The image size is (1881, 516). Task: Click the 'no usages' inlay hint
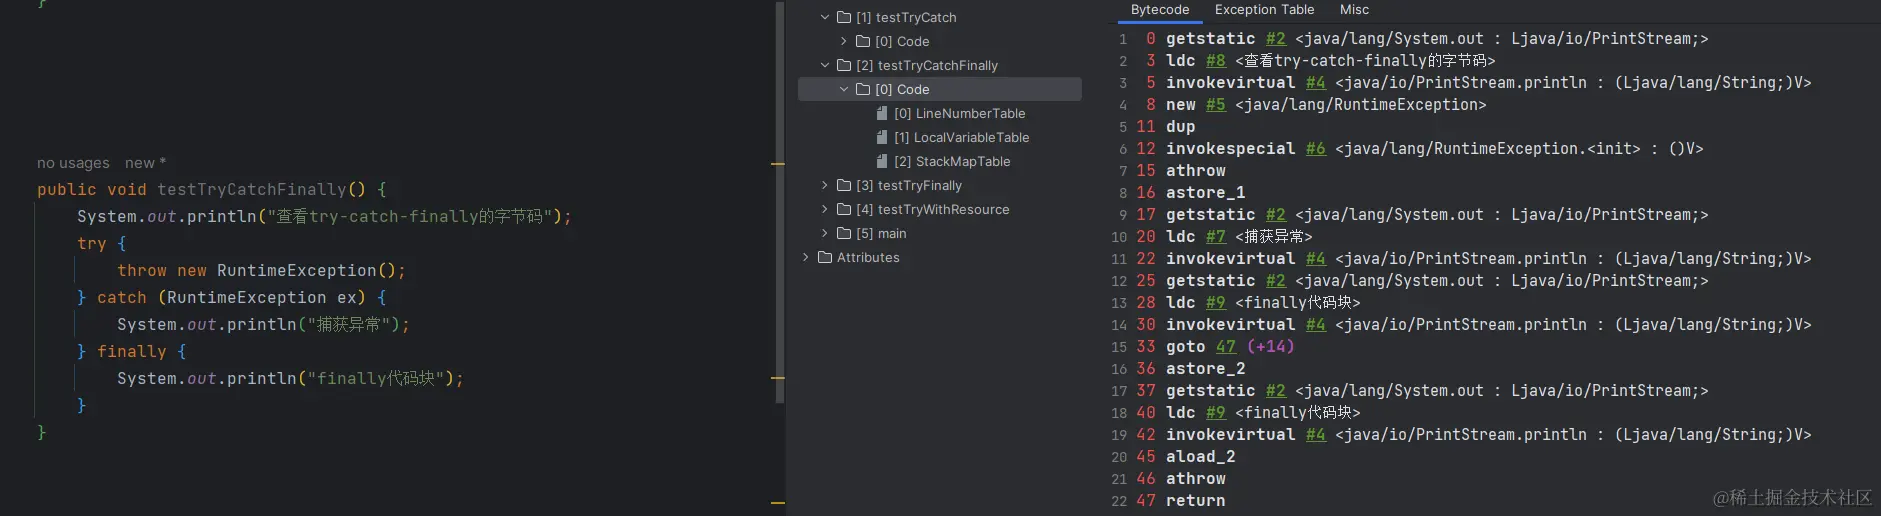(73, 163)
